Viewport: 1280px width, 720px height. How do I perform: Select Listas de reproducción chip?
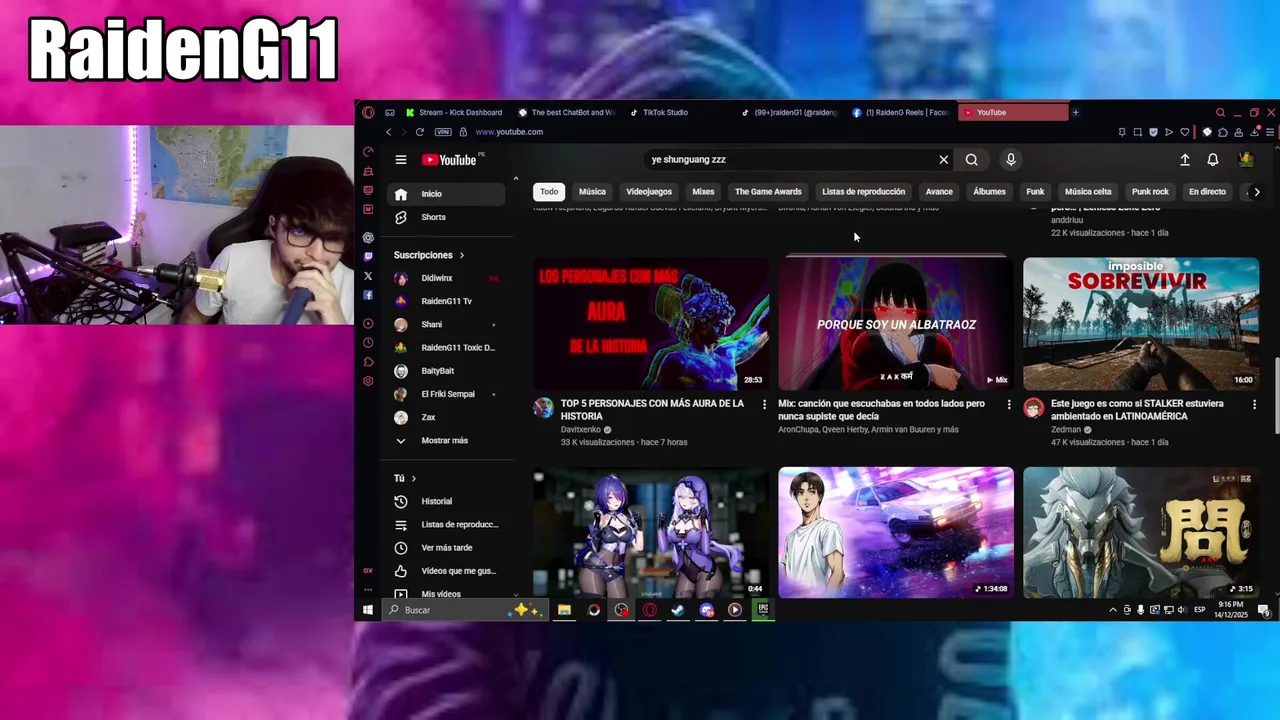pyautogui.click(x=863, y=192)
